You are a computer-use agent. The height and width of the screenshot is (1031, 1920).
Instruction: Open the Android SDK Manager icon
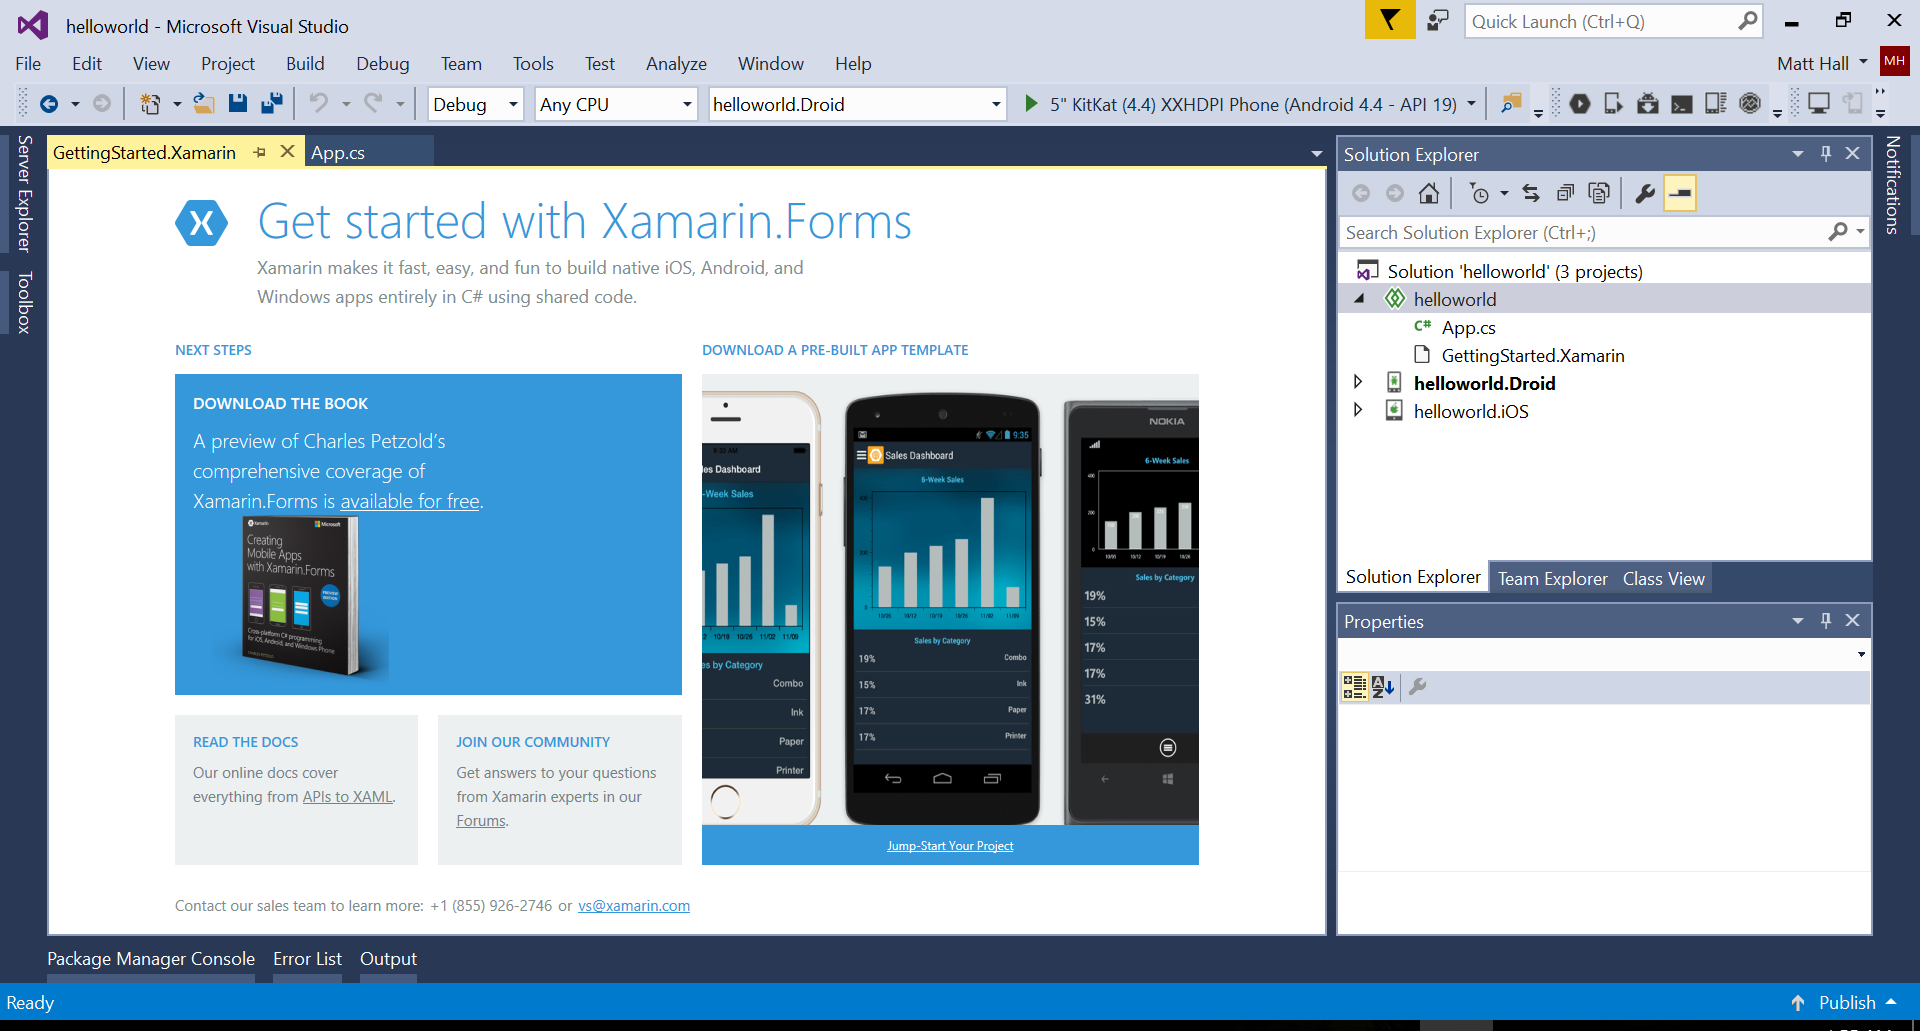1647,103
